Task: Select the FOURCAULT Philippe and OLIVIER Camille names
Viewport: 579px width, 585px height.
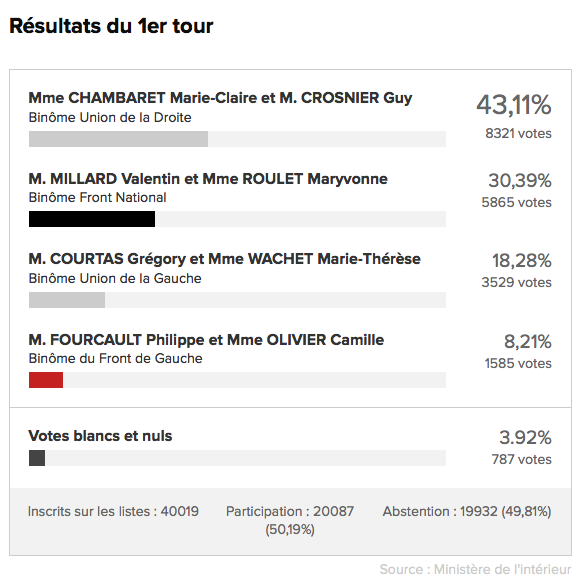Action: 206,340
